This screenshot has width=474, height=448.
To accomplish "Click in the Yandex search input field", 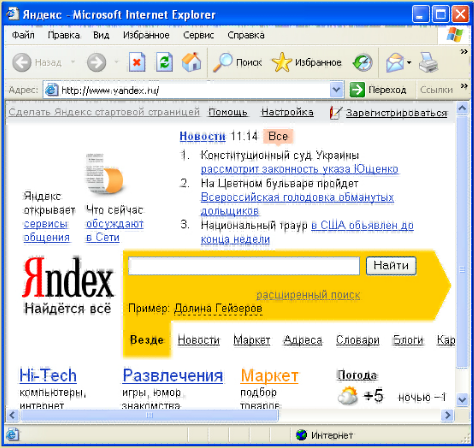I will point(244,266).
